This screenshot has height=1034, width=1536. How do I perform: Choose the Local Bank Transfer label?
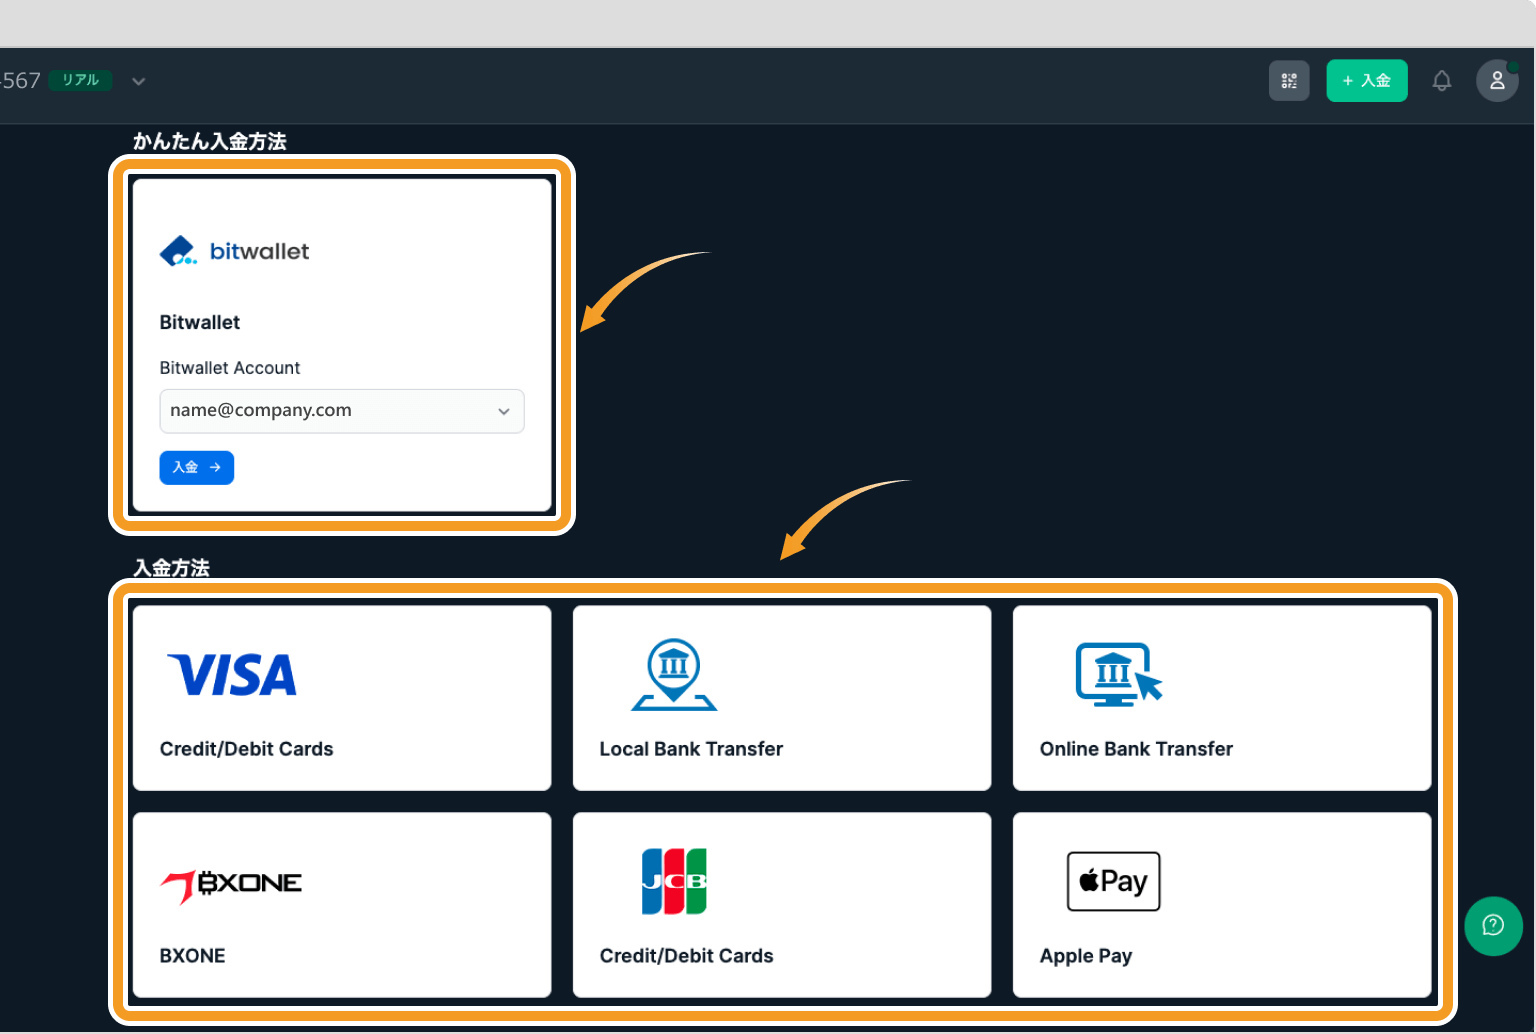coord(691,749)
